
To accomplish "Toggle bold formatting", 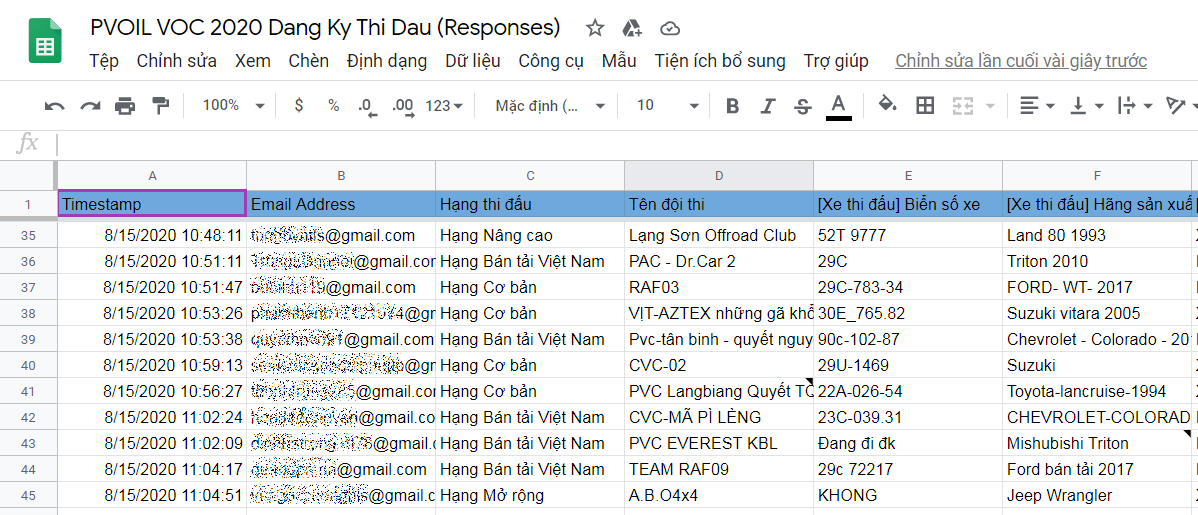I will (x=732, y=106).
